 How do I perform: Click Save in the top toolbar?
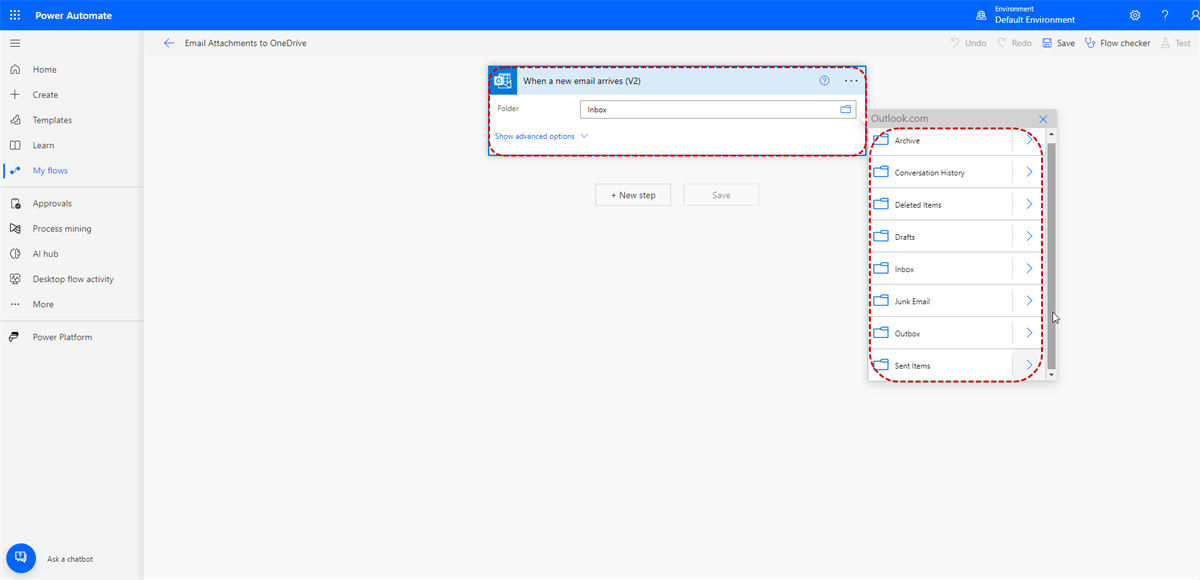point(1058,43)
